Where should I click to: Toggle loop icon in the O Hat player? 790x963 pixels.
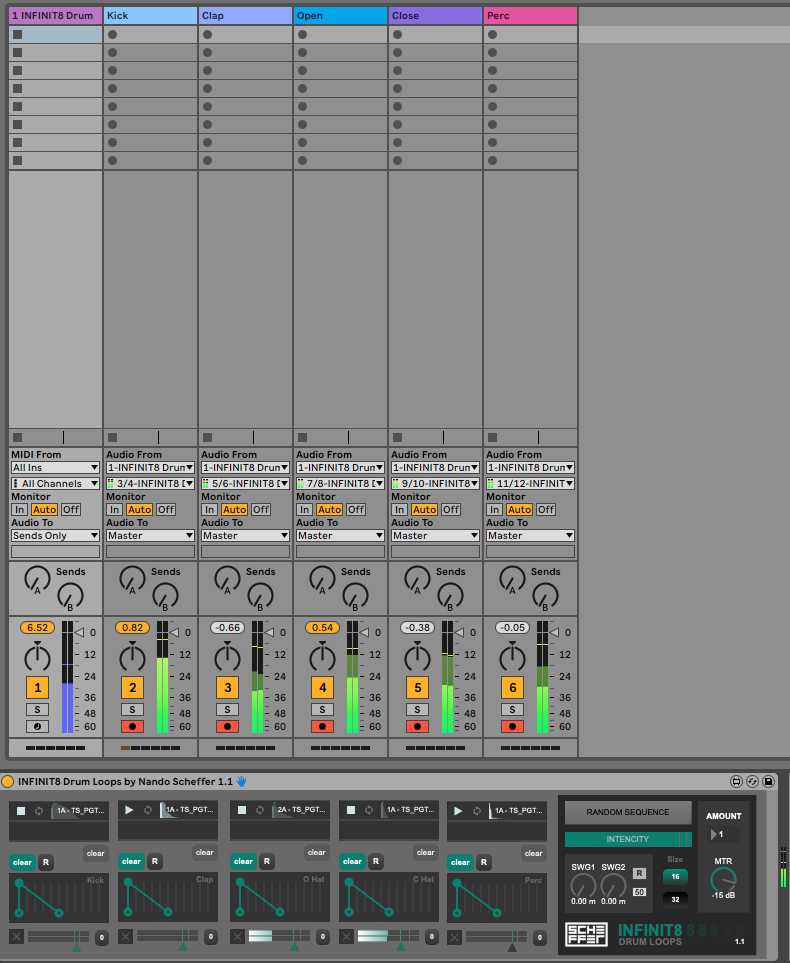tap(260, 810)
